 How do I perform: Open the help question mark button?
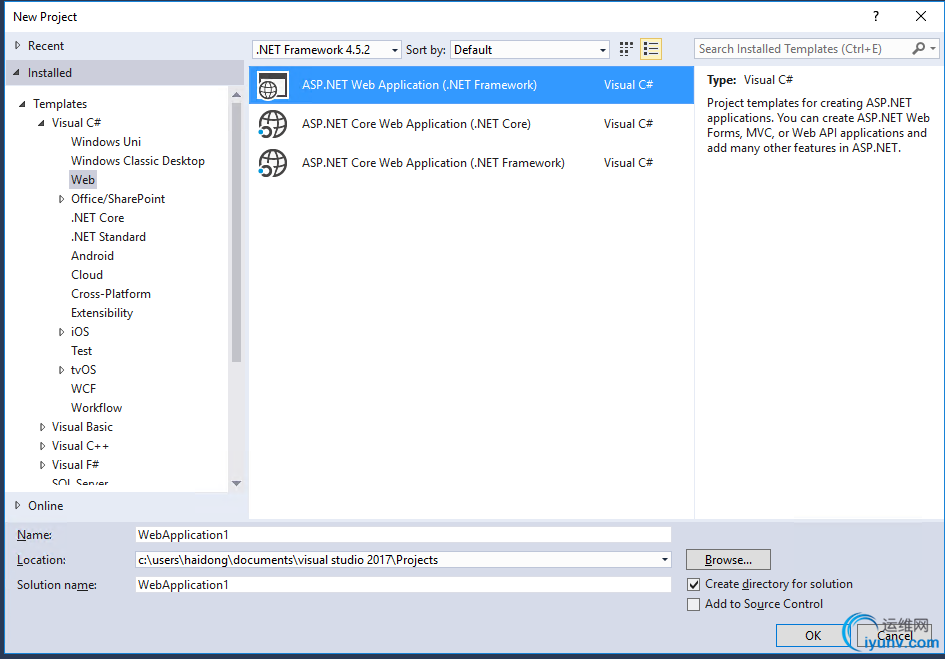coord(876,16)
